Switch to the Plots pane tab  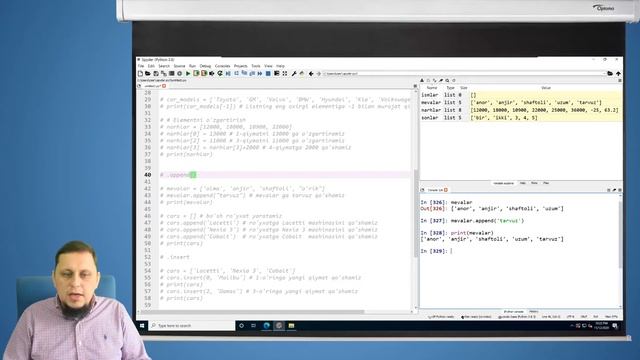[534, 183]
